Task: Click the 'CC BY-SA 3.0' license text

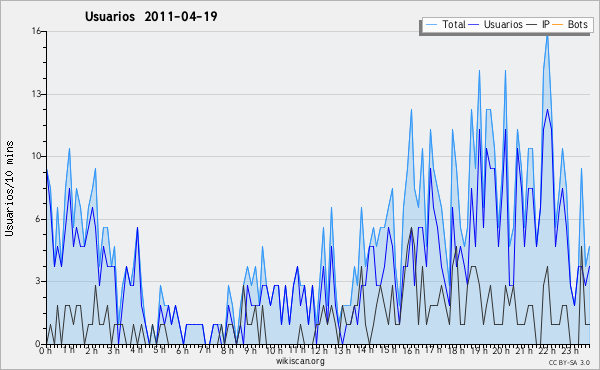Action: (569, 362)
